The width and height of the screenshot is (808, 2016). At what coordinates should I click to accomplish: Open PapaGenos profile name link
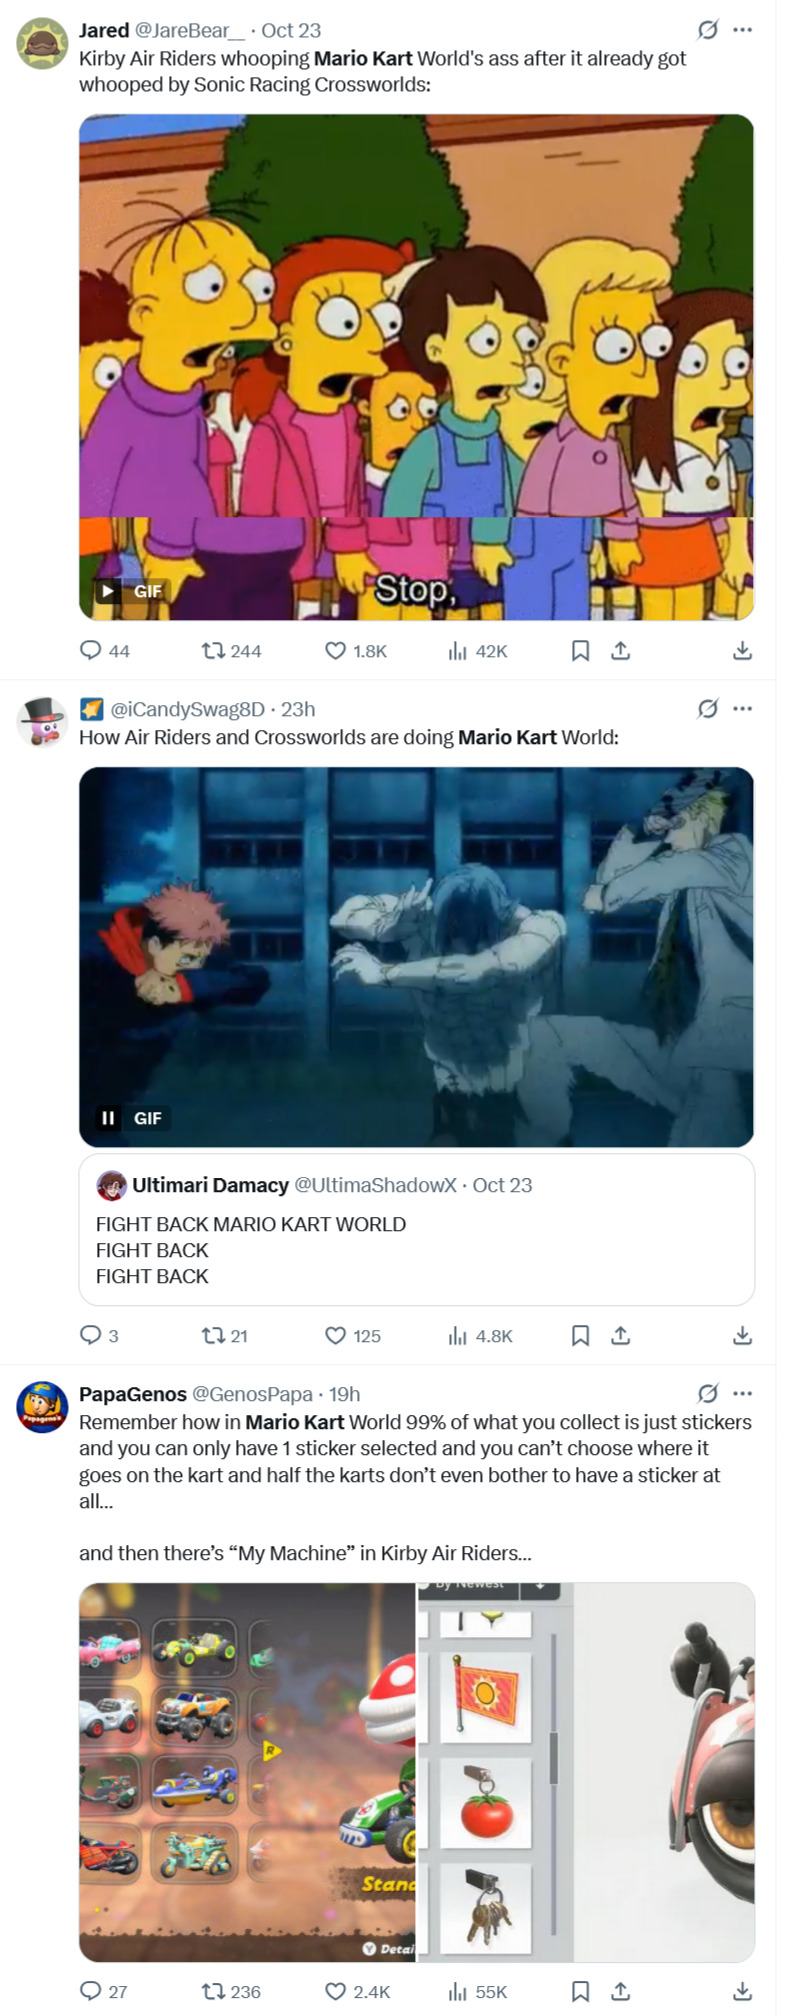[133, 1394]
